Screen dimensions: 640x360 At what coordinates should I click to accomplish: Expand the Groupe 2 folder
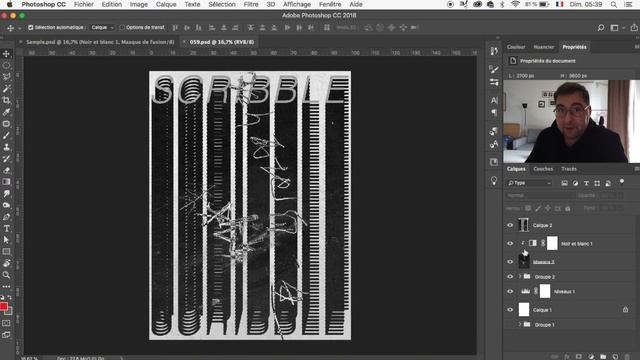click(x=520, y=277)
